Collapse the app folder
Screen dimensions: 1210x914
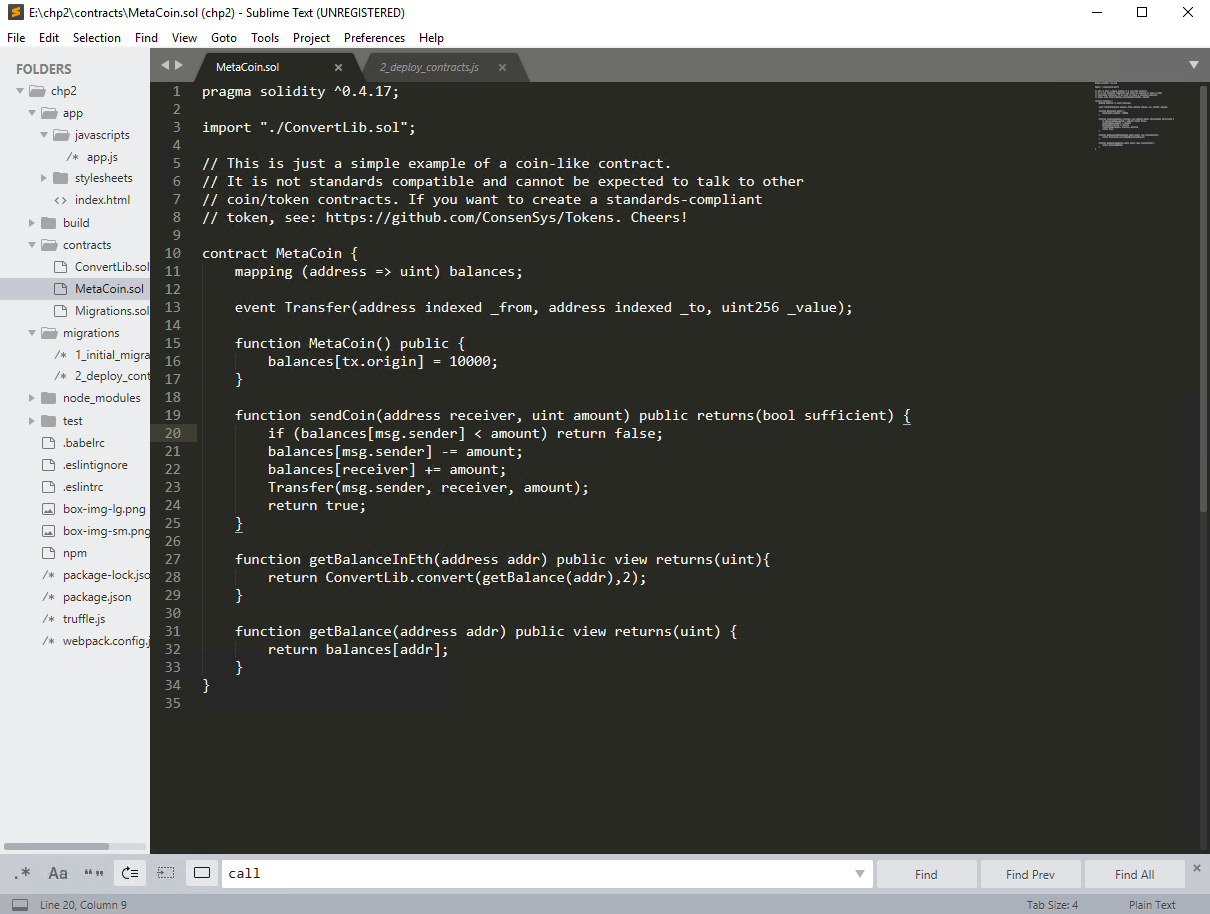pos(32,113)
